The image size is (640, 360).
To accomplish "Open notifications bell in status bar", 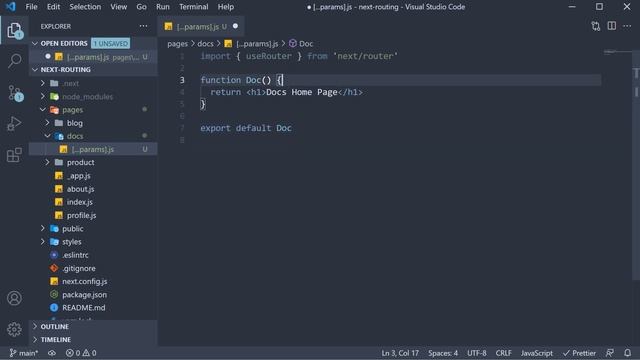I will coord(627,353).
